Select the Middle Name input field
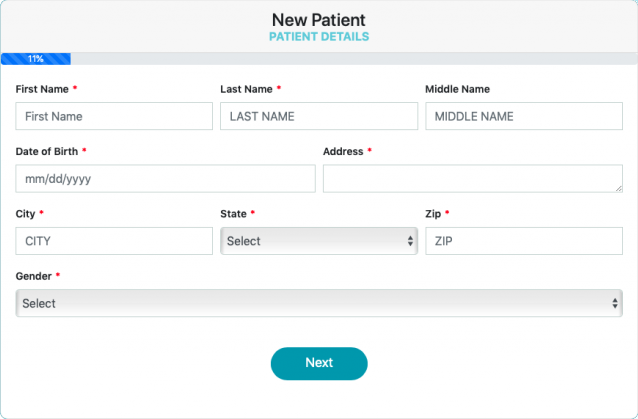This screenshot has height=419, width=638. (x=523, y=116)
